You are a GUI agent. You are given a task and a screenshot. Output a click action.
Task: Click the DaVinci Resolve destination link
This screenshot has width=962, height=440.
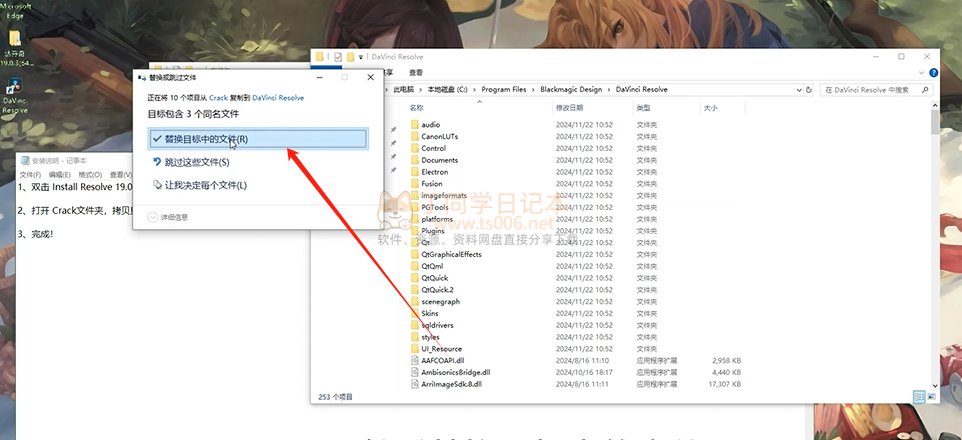coord(278,98)
